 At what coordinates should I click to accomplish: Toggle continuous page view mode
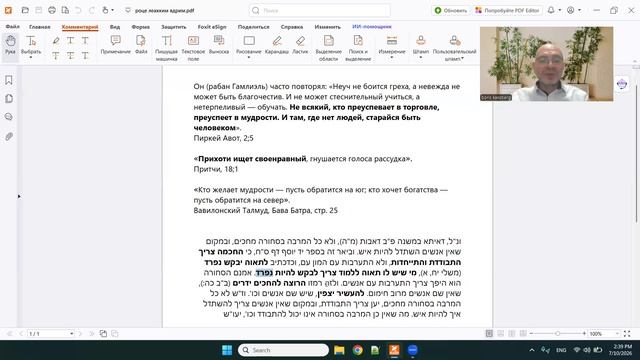500,333
